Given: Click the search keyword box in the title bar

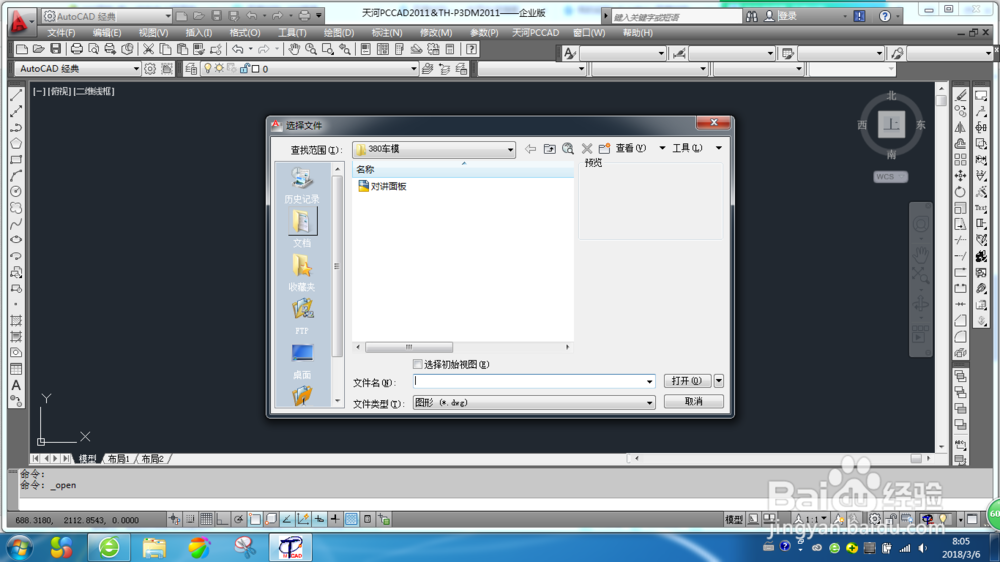Looking at the screenshot, I should click(676, 17).
